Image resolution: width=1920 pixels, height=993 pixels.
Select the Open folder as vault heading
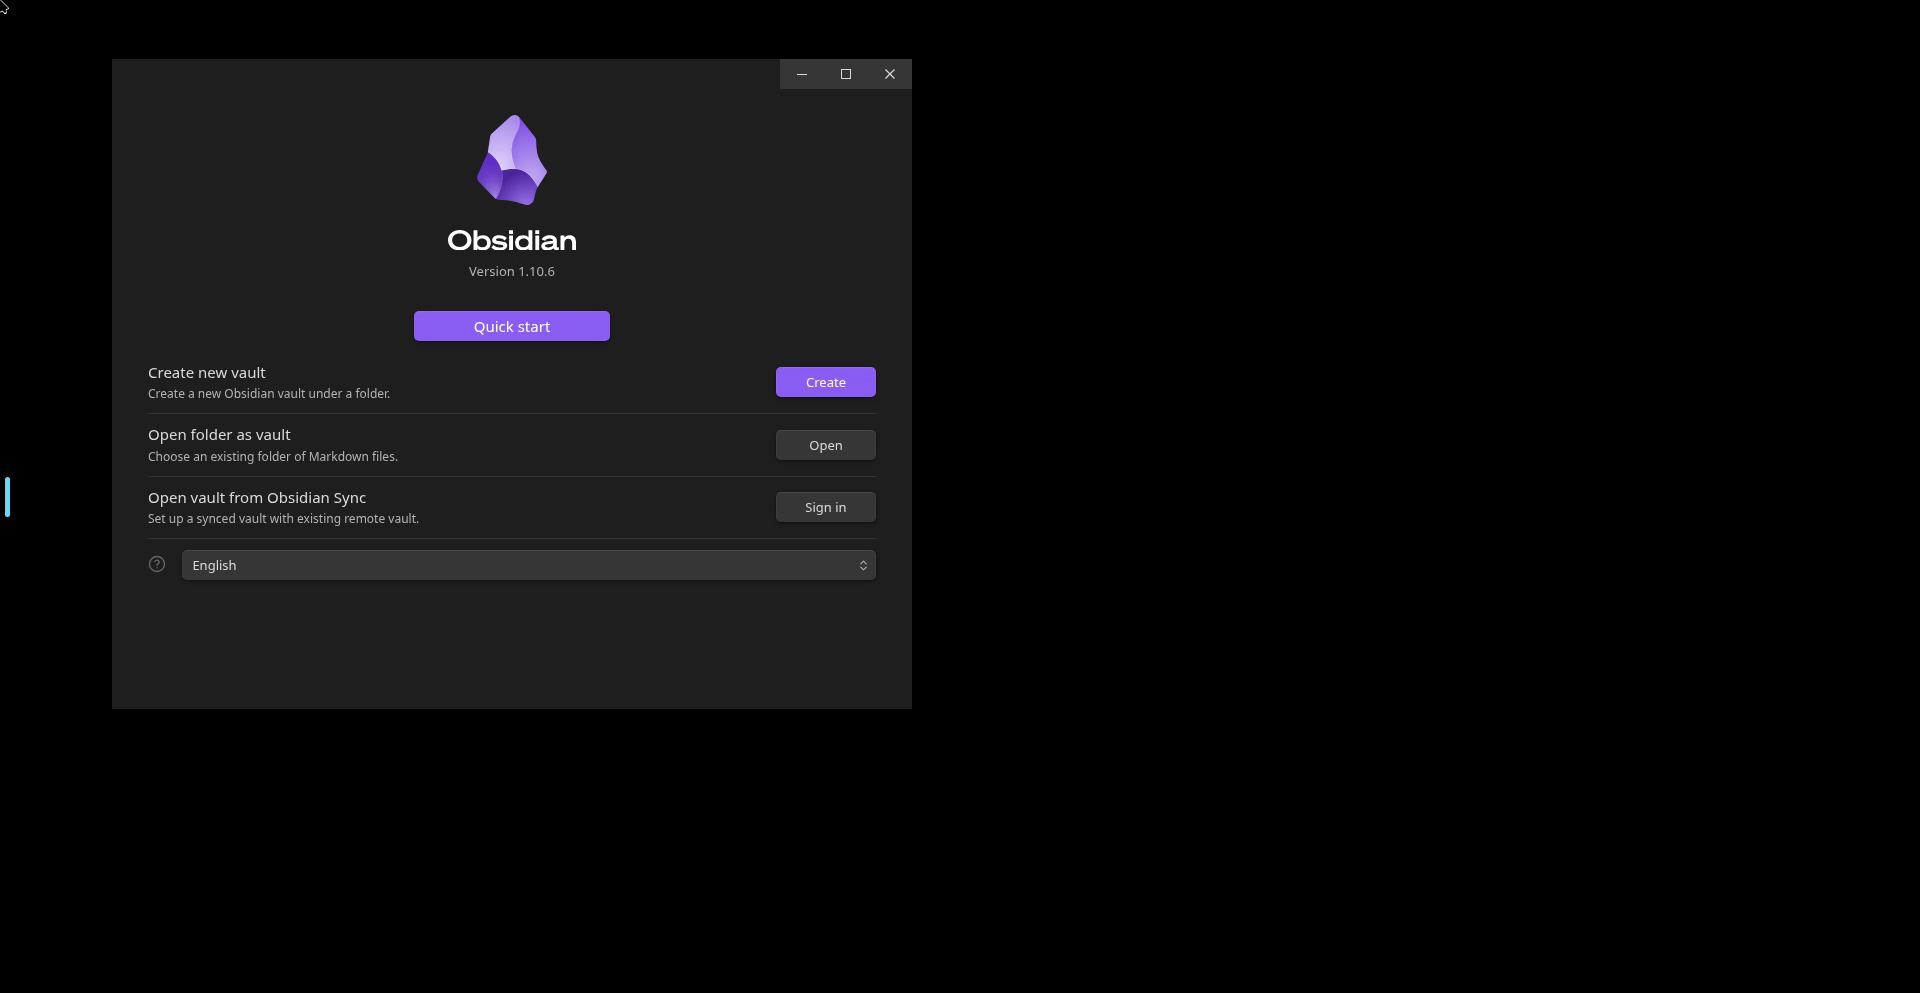point(219,435)
